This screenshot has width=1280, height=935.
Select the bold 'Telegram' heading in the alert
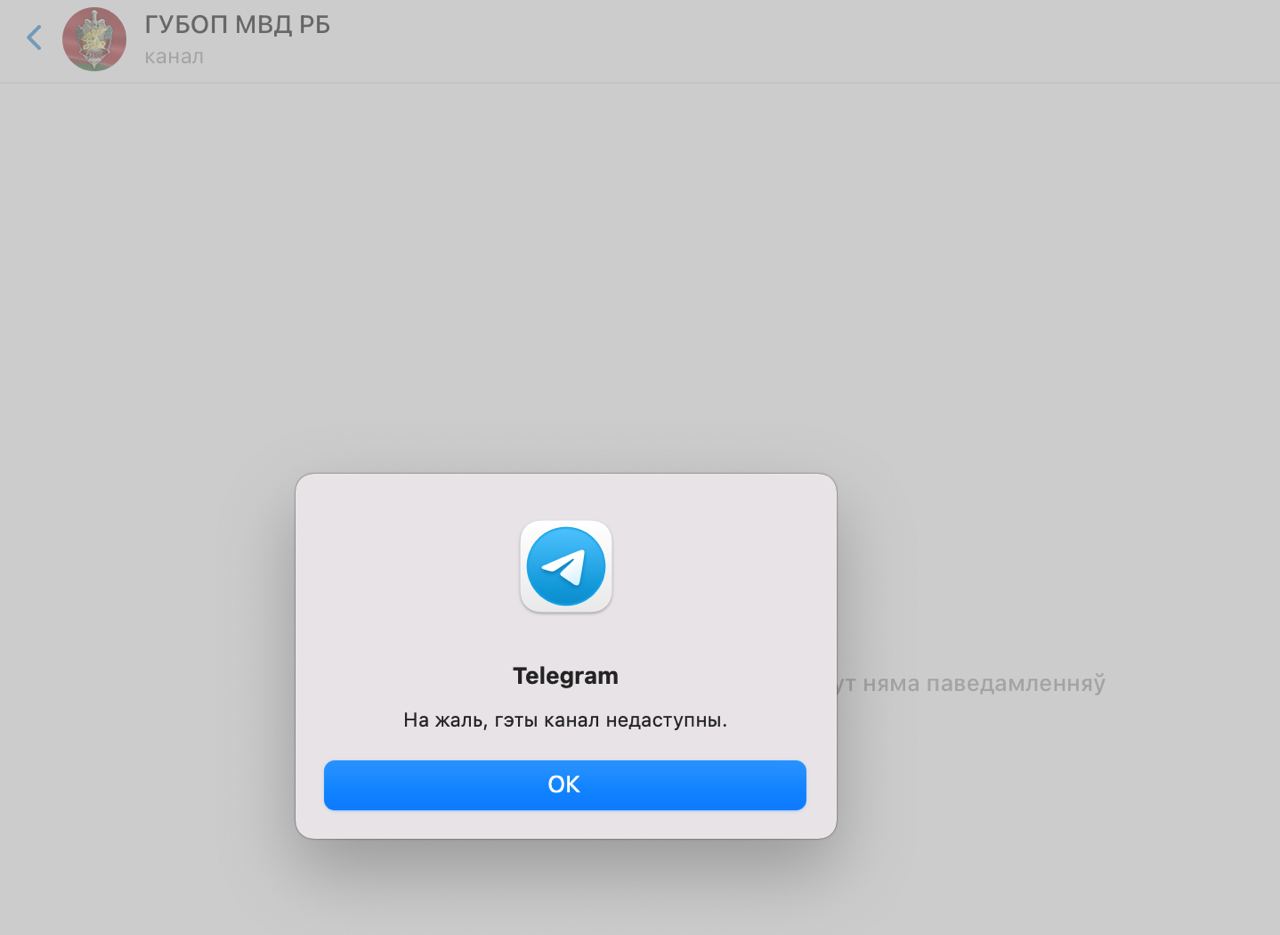tap(565, 676)
